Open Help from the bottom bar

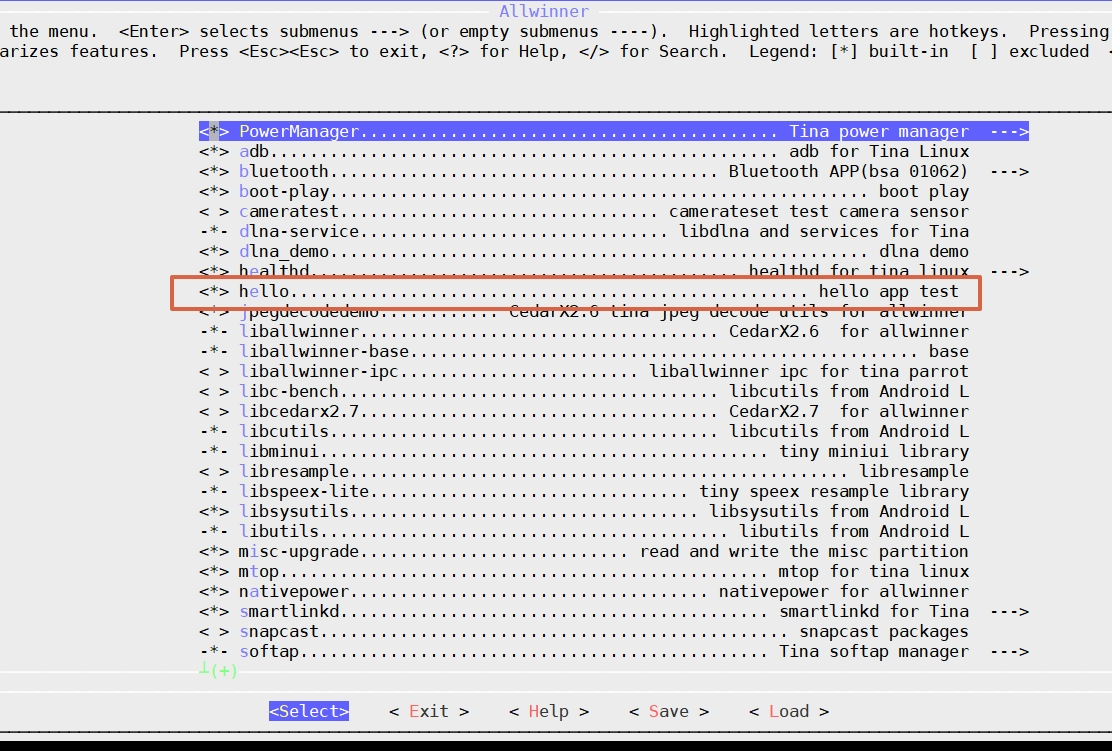pyautogui.click(x=549, y=711)
